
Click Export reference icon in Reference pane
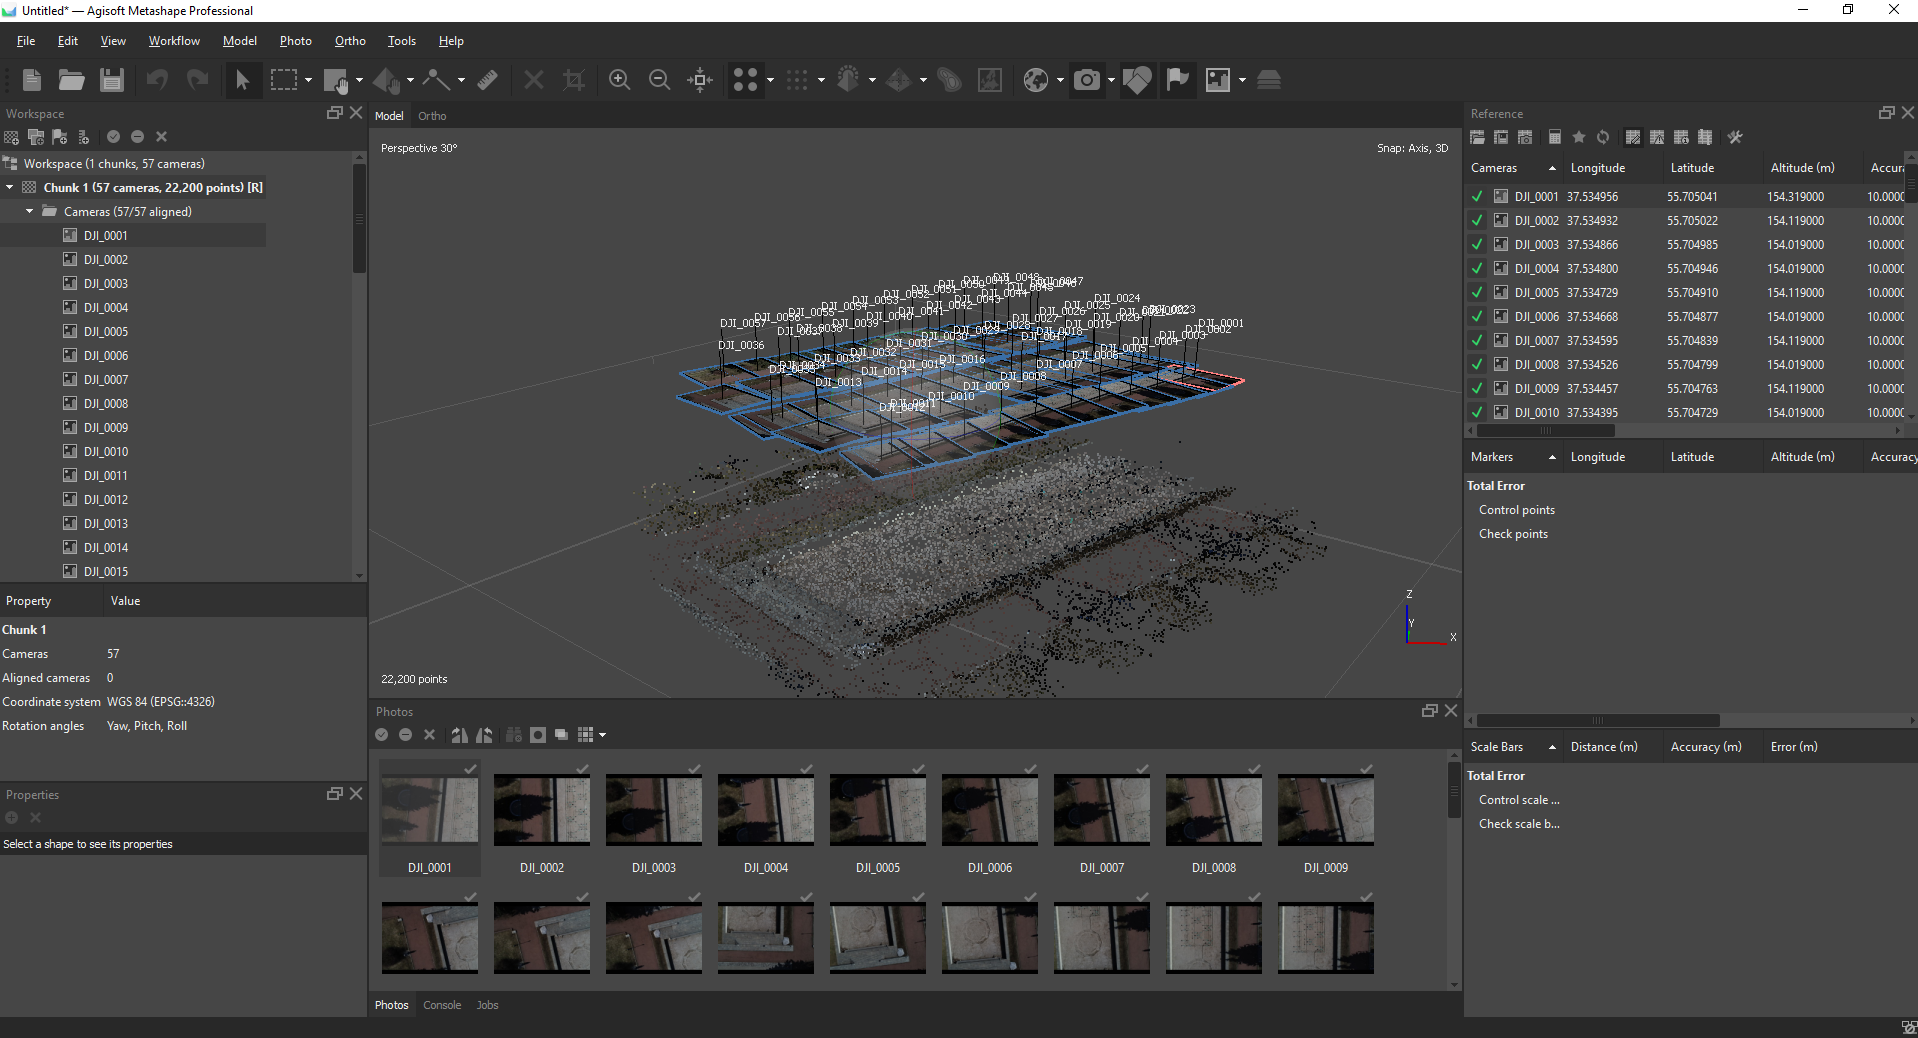(x=1501, y=137)
